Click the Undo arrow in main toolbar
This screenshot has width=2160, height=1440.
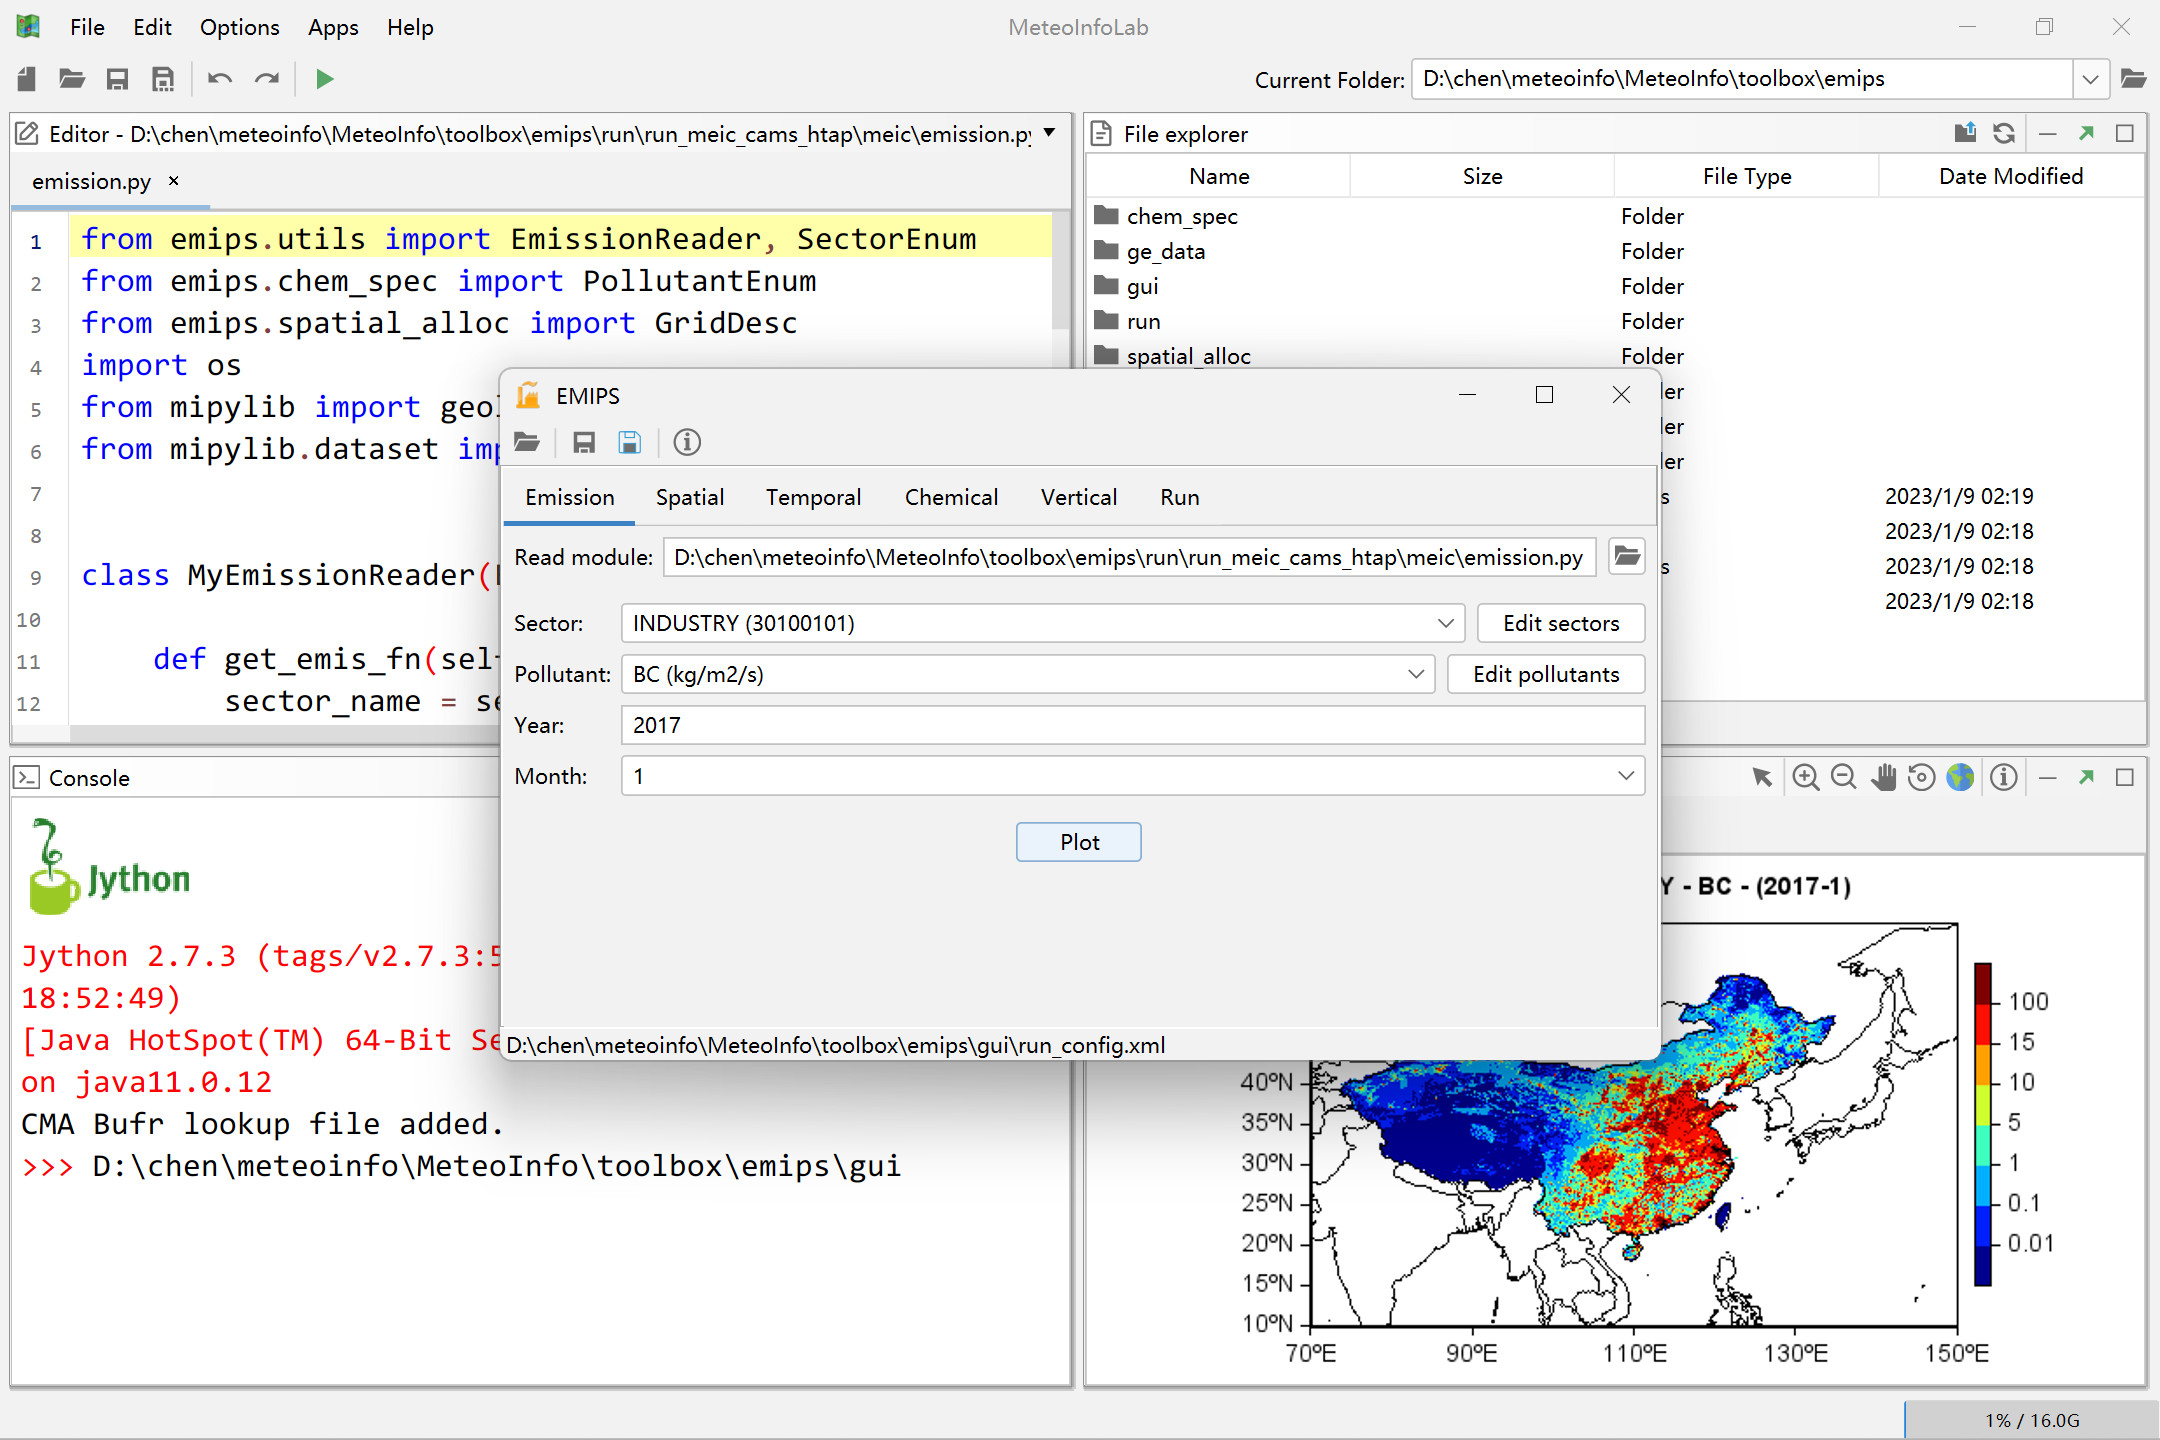[x=220, y=79]
